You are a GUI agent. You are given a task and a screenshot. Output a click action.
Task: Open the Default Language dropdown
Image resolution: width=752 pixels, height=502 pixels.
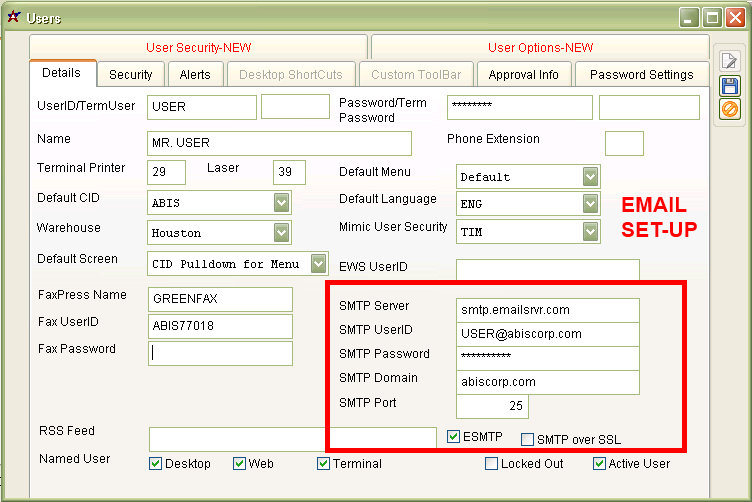[590, 204]
